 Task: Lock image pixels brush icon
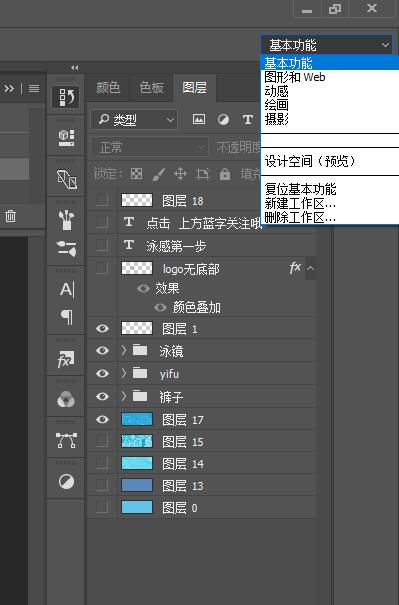pyautogui.click(x=159, y=174)
